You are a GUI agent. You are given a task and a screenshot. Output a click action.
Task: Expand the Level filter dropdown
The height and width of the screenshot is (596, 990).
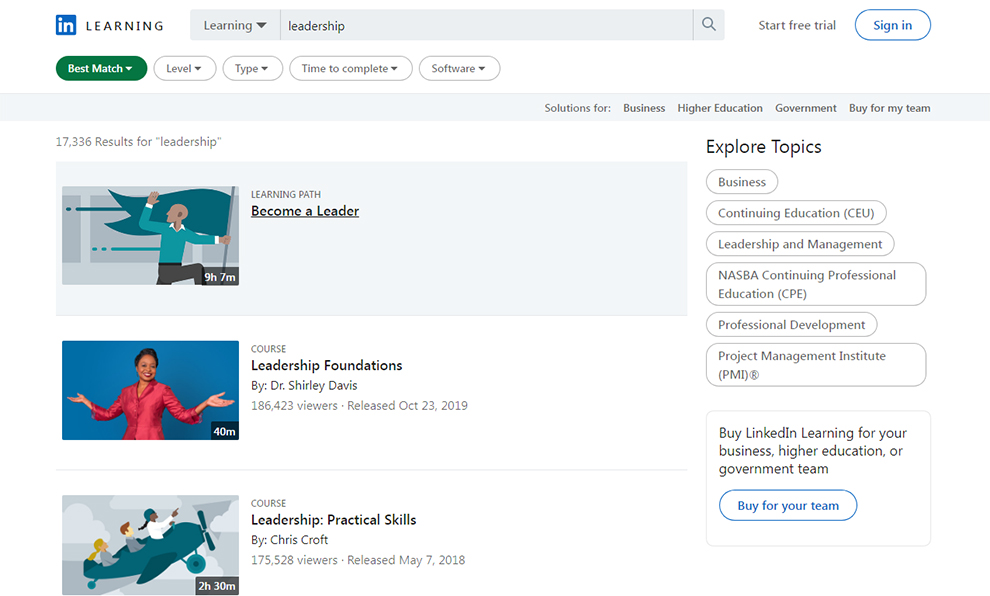184,68
